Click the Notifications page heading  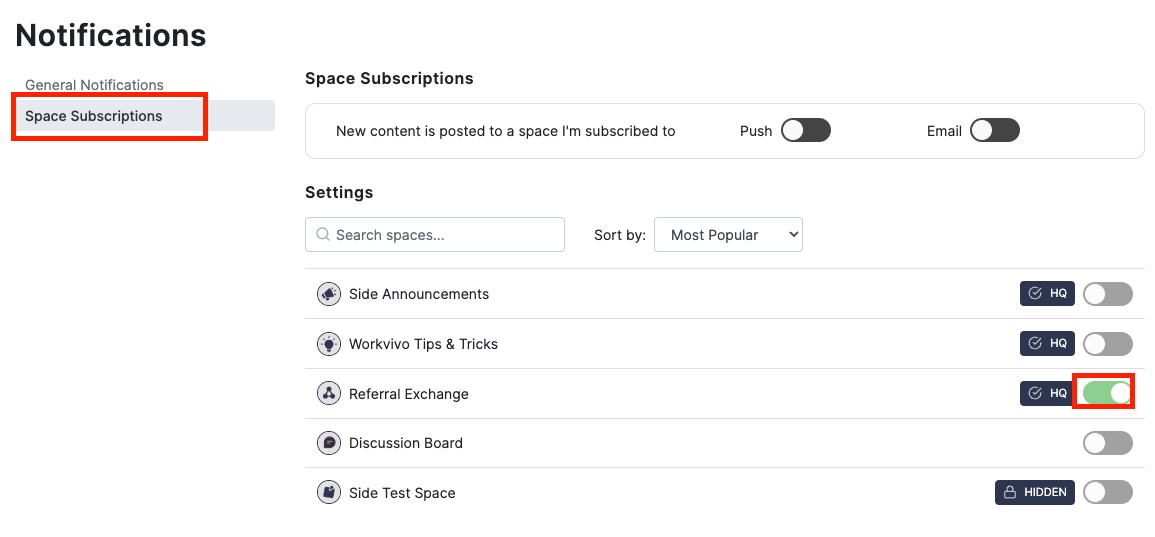coord(110,35)
